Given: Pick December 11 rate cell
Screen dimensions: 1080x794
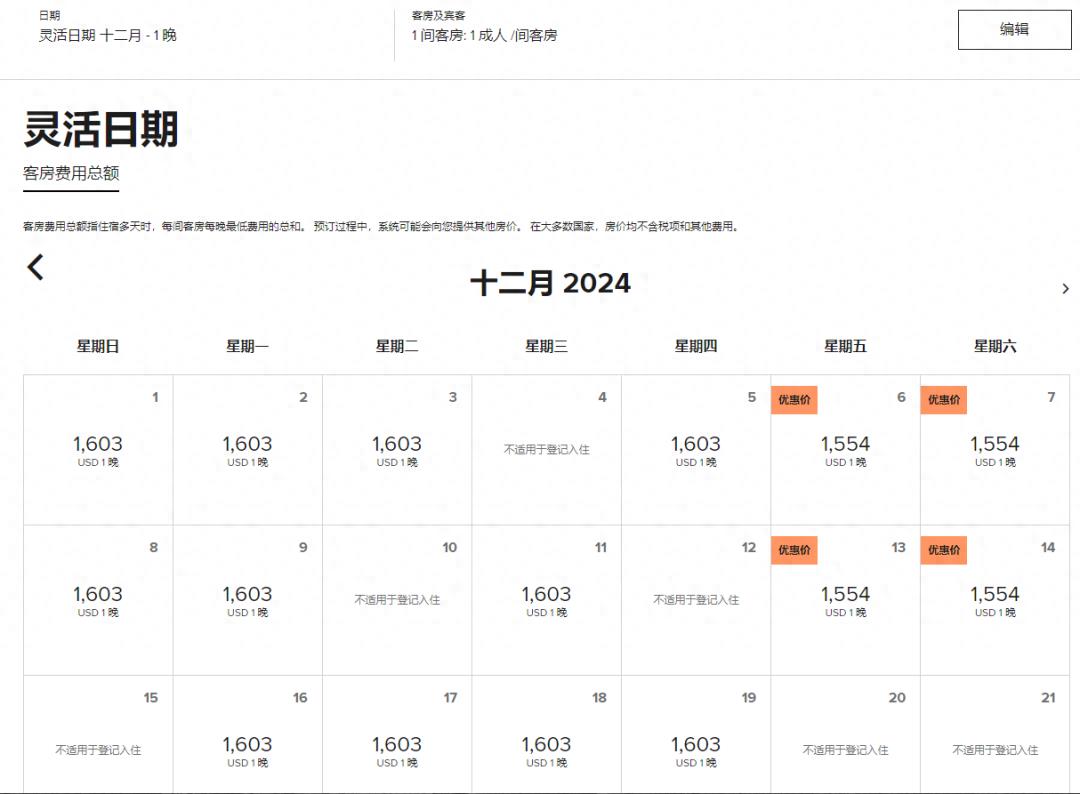Looking at the screenshot, I should tap(546, 599).
